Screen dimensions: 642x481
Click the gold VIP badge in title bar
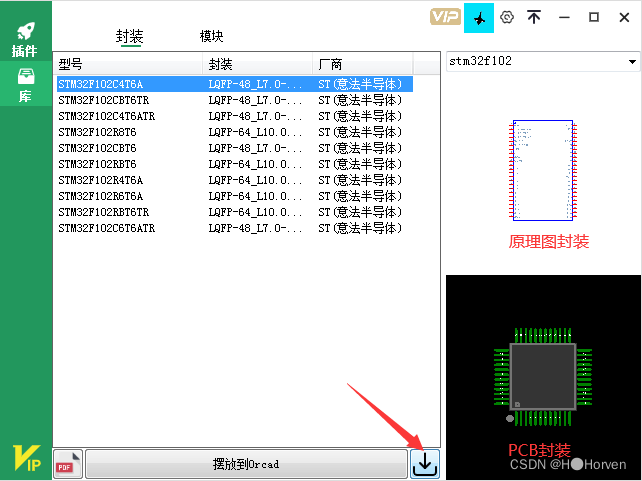(x=445, y=17)
